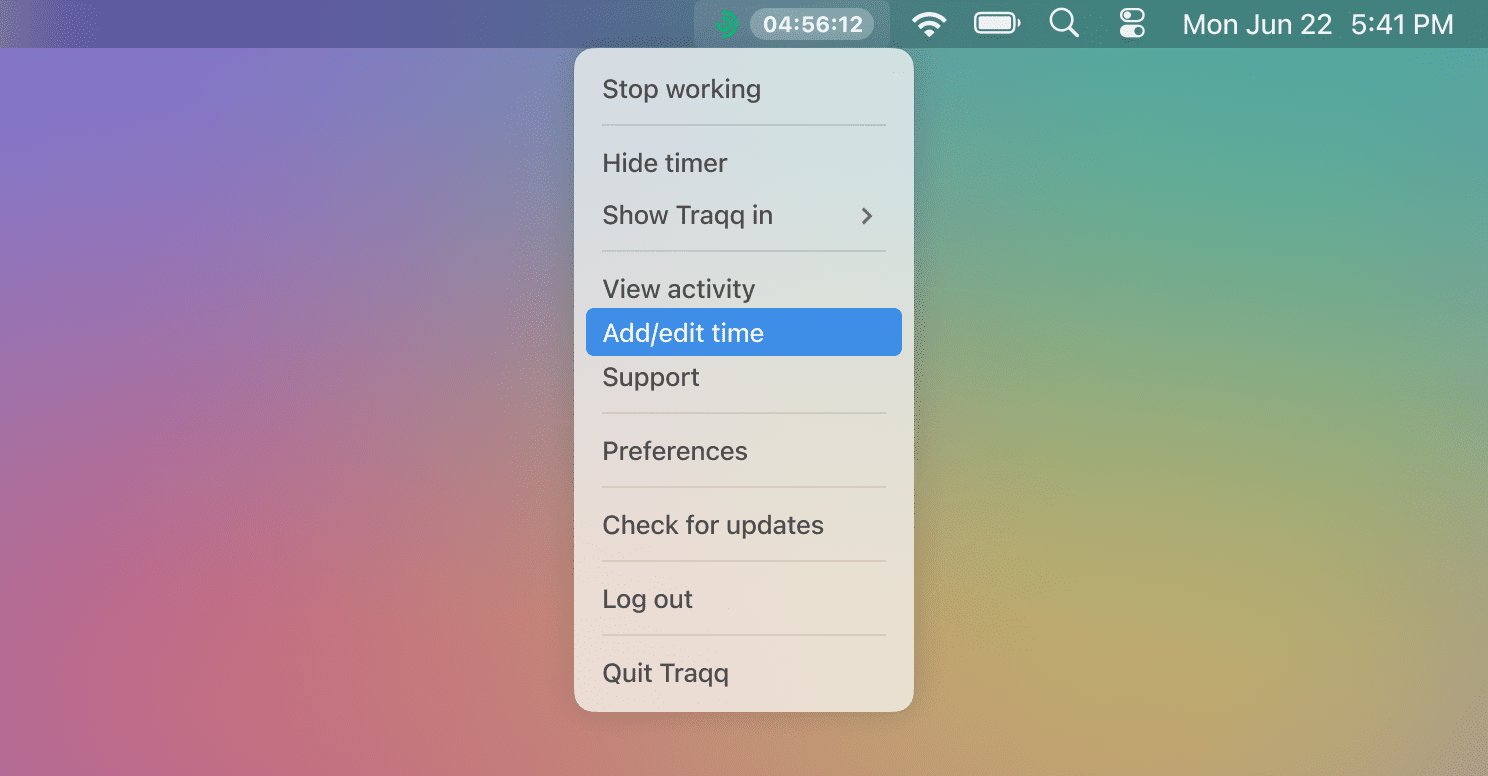The height and width of the screenshot is (776, 1488).
Task: Open the Wi-Fi status icon
Action: coord(930,24)
